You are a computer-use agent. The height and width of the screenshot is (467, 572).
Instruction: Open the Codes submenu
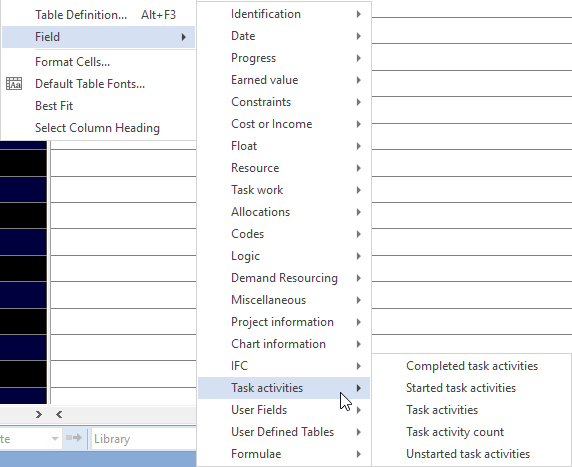284,234
